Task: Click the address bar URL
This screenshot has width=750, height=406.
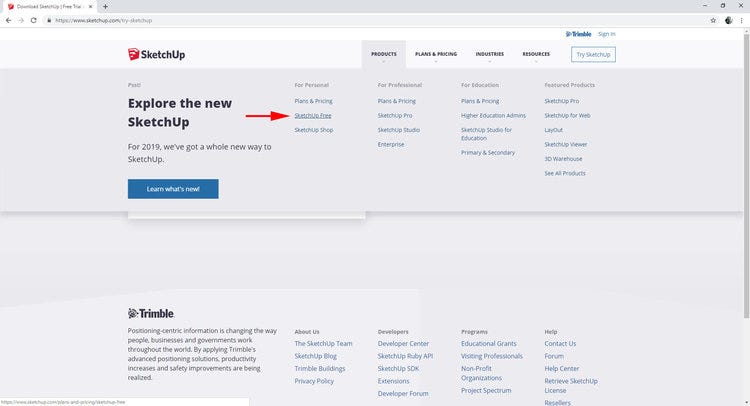Action: coord(103,21)
